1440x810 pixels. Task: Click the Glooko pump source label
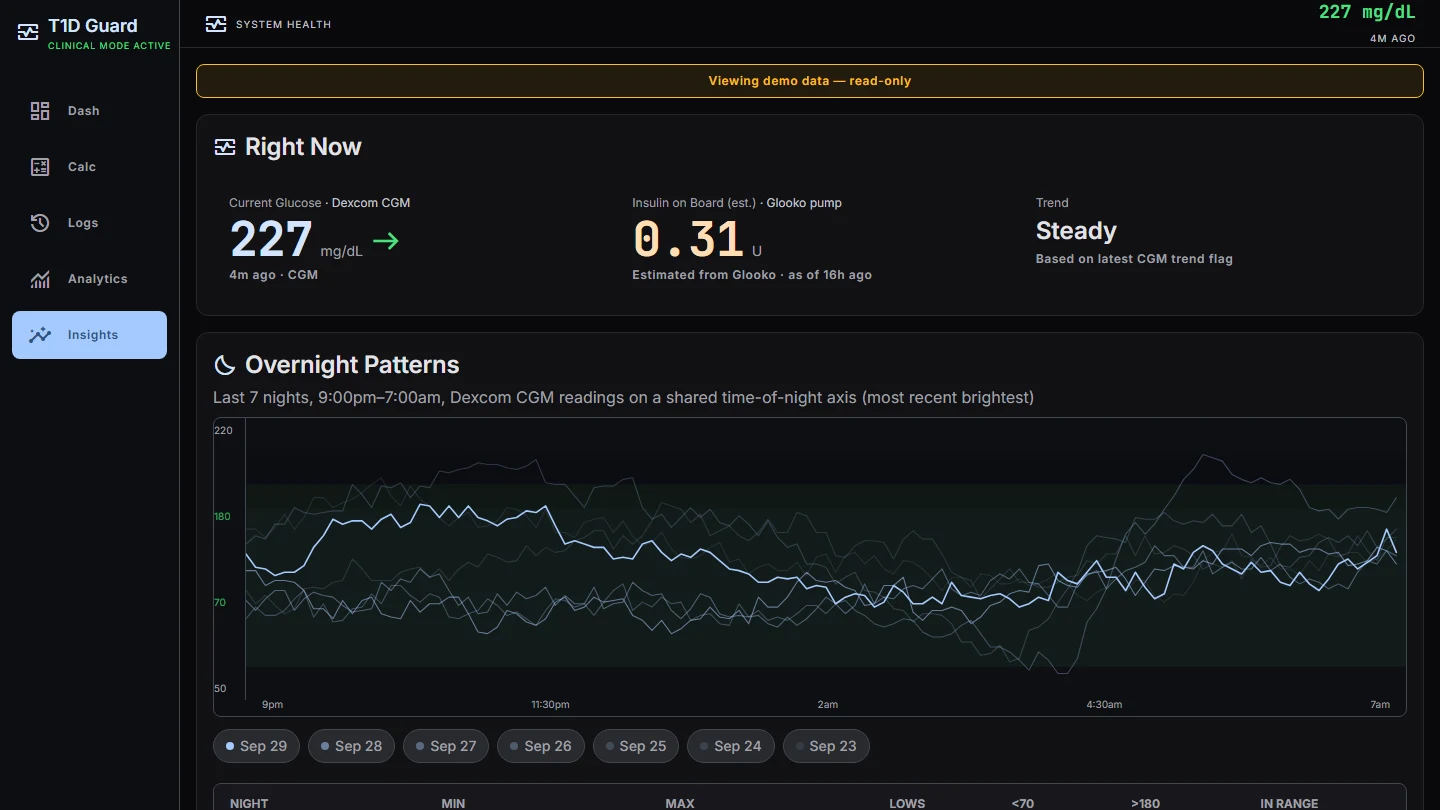click(804, 203)
